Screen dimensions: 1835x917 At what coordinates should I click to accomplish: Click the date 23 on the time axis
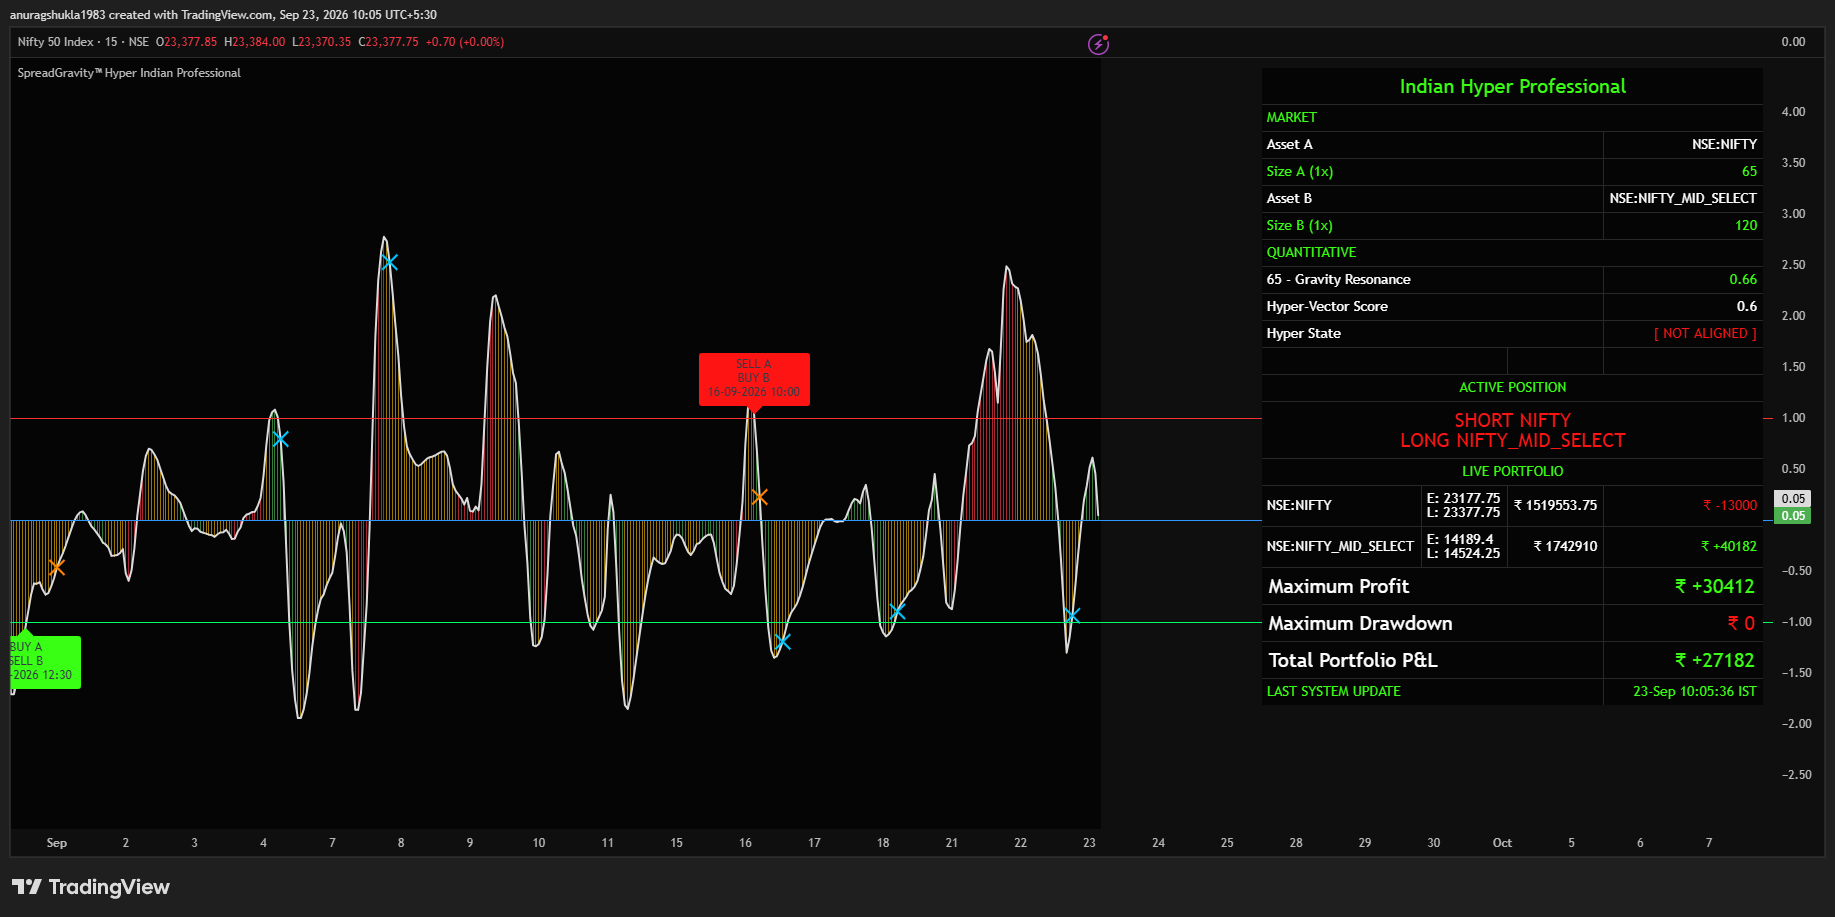[x=1089, y=843]
